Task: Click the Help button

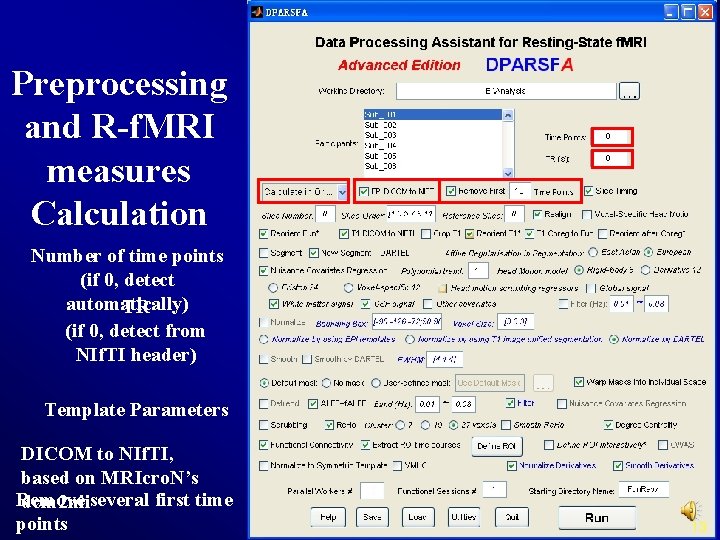Action: pos(328,517)
